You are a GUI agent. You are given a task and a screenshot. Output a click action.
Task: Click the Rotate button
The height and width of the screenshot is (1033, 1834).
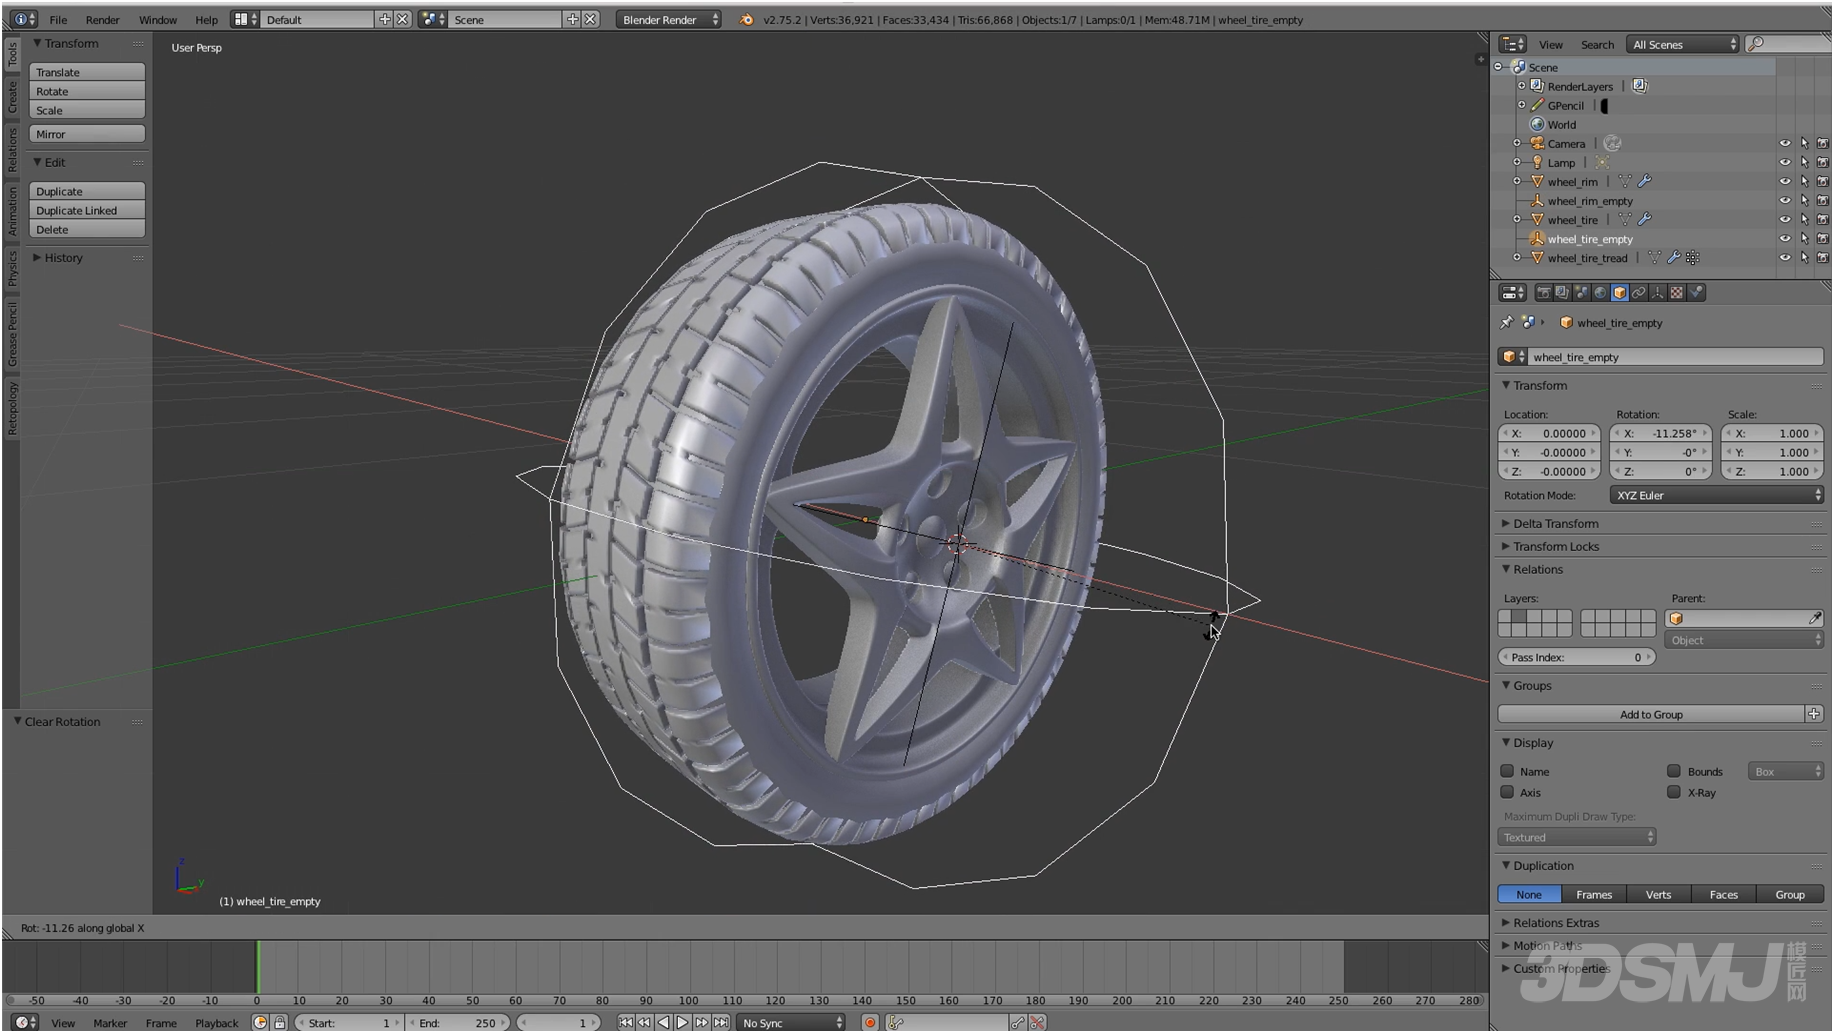(87, 91)
